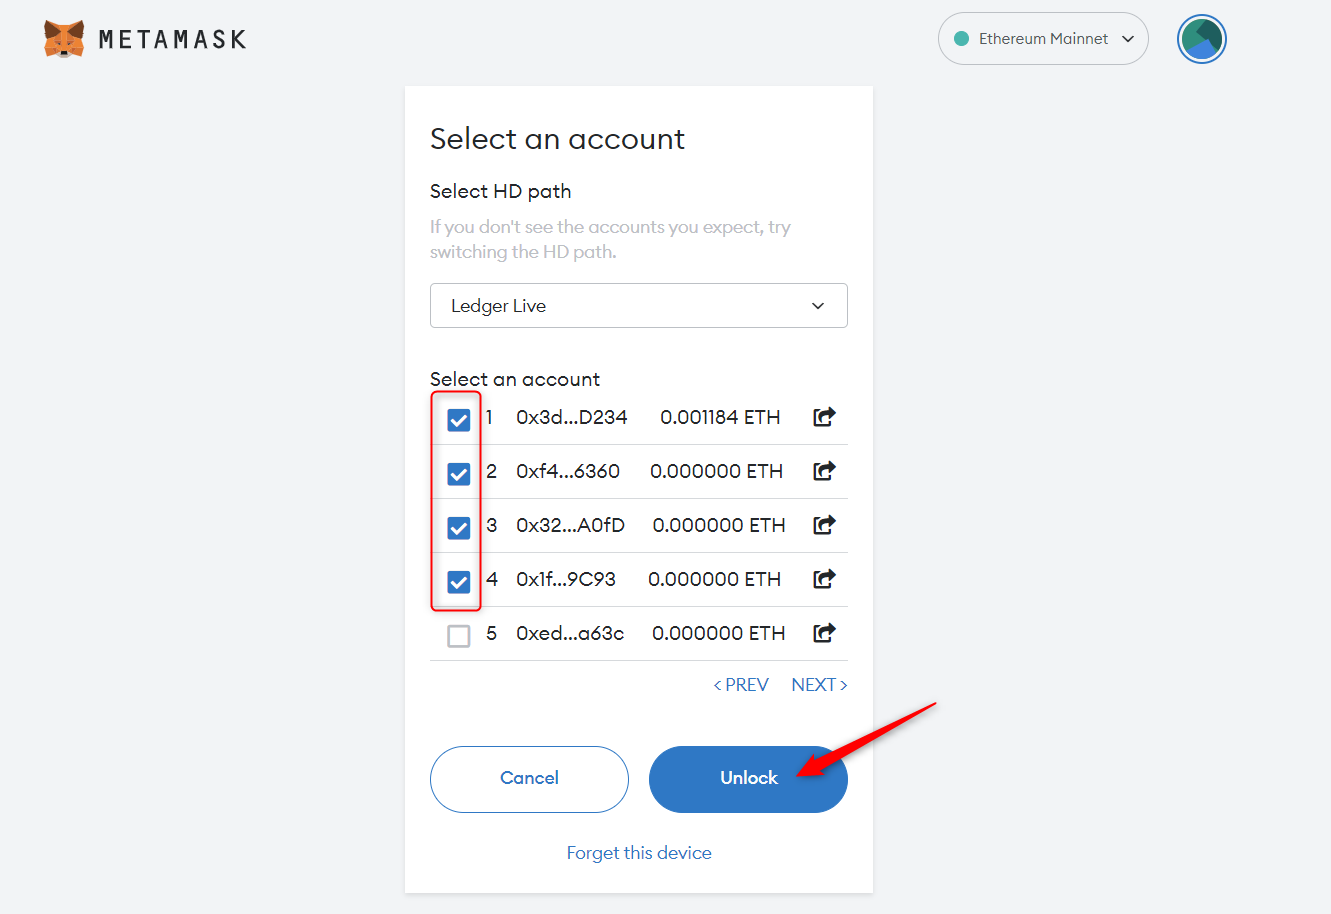1331x914 pixels.
Task: Open explorer link for account 0x32...A0fD
Action: click(x=824, y=525)
